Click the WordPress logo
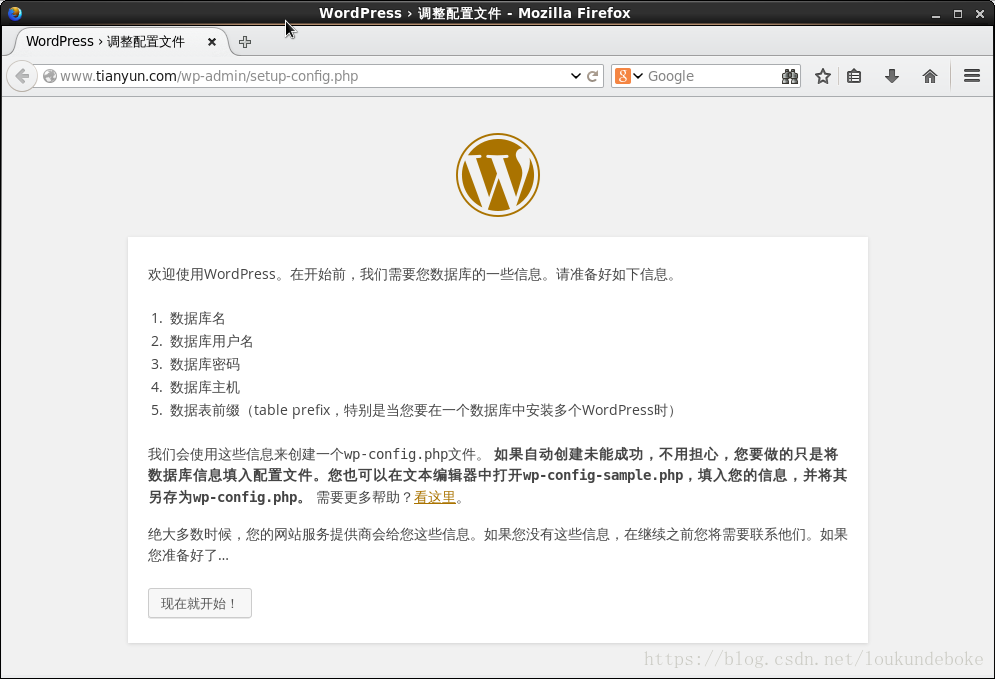Viewport: 995px width, 679px height. [498, 175]
